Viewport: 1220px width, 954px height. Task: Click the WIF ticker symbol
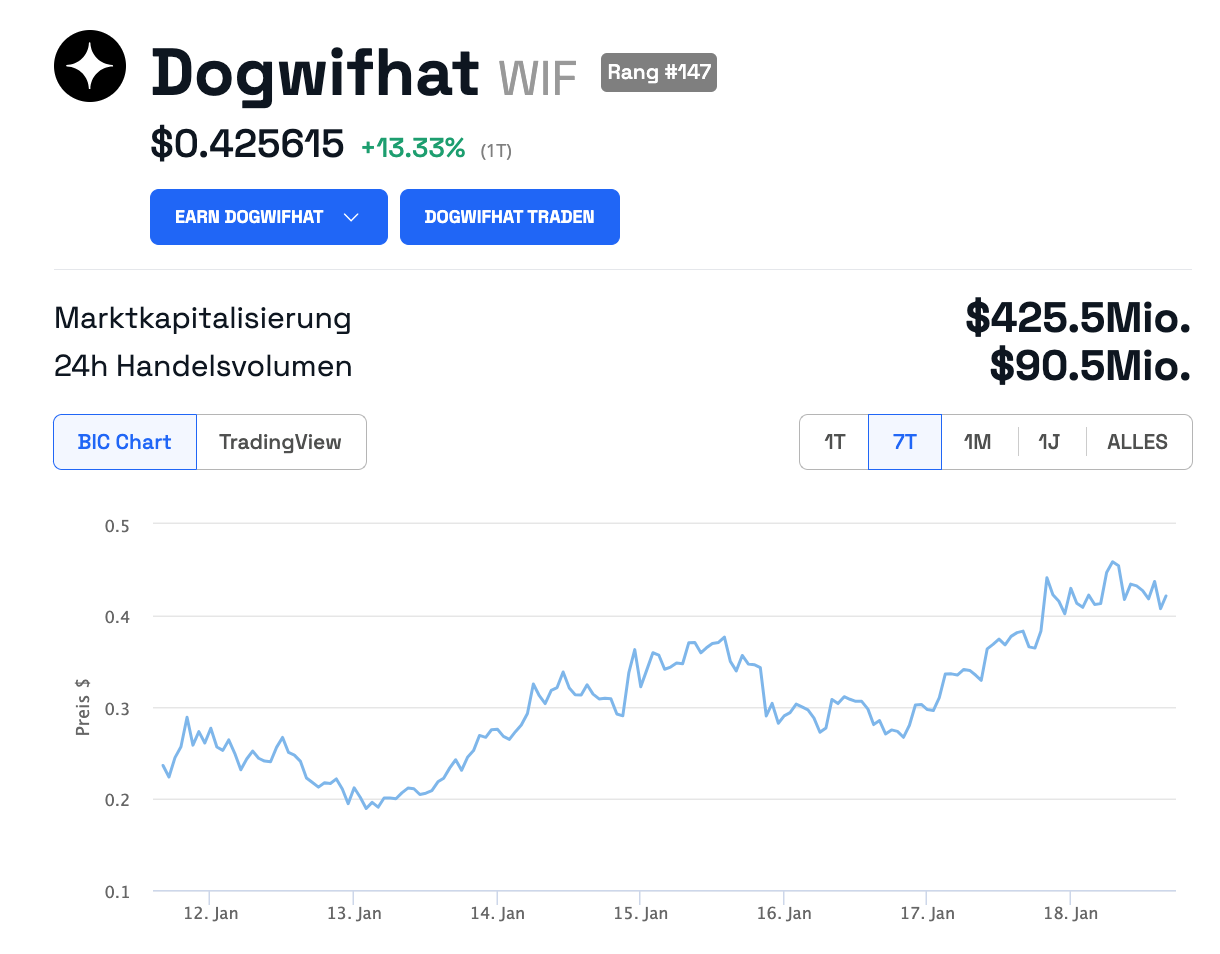[538, 77]
